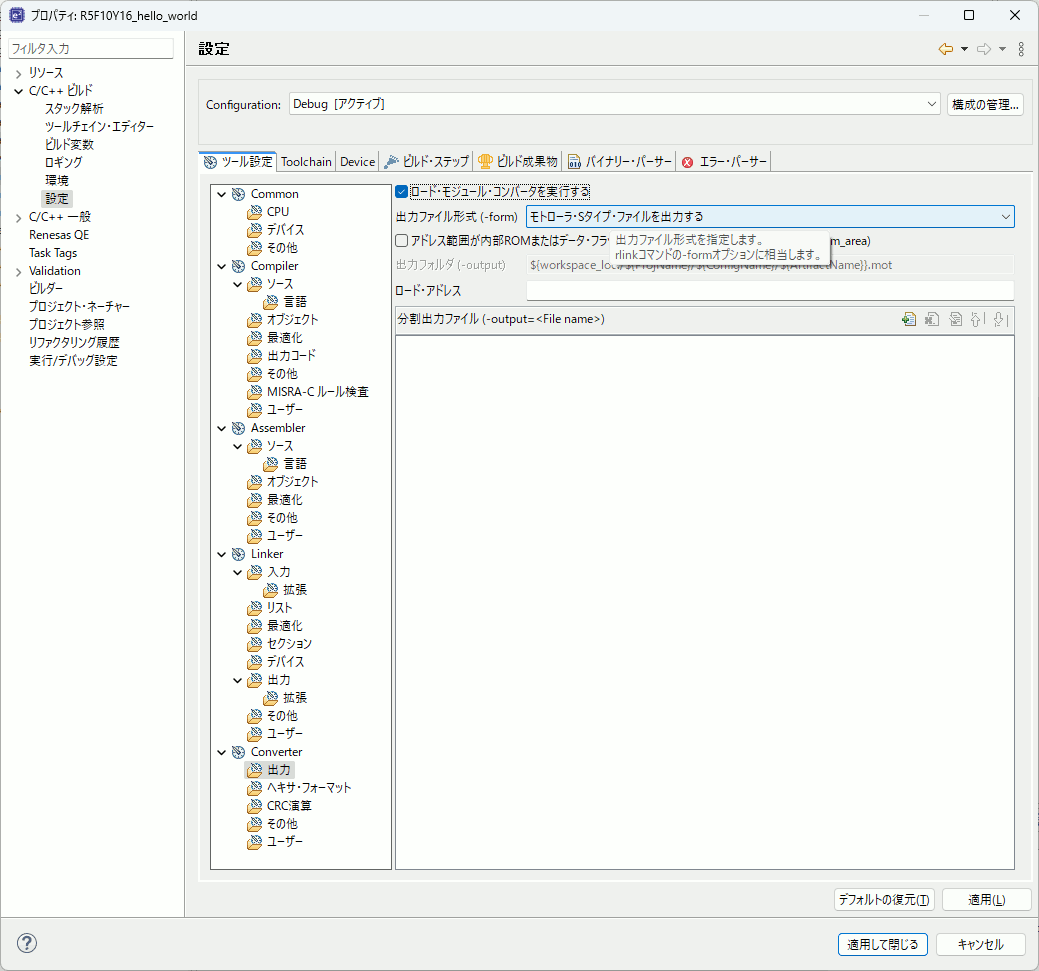Enable the アドレス範囲が内部ROM checkbox
Image resolution: width=1039 pixels, height=971 pixels.
(402, 241)
